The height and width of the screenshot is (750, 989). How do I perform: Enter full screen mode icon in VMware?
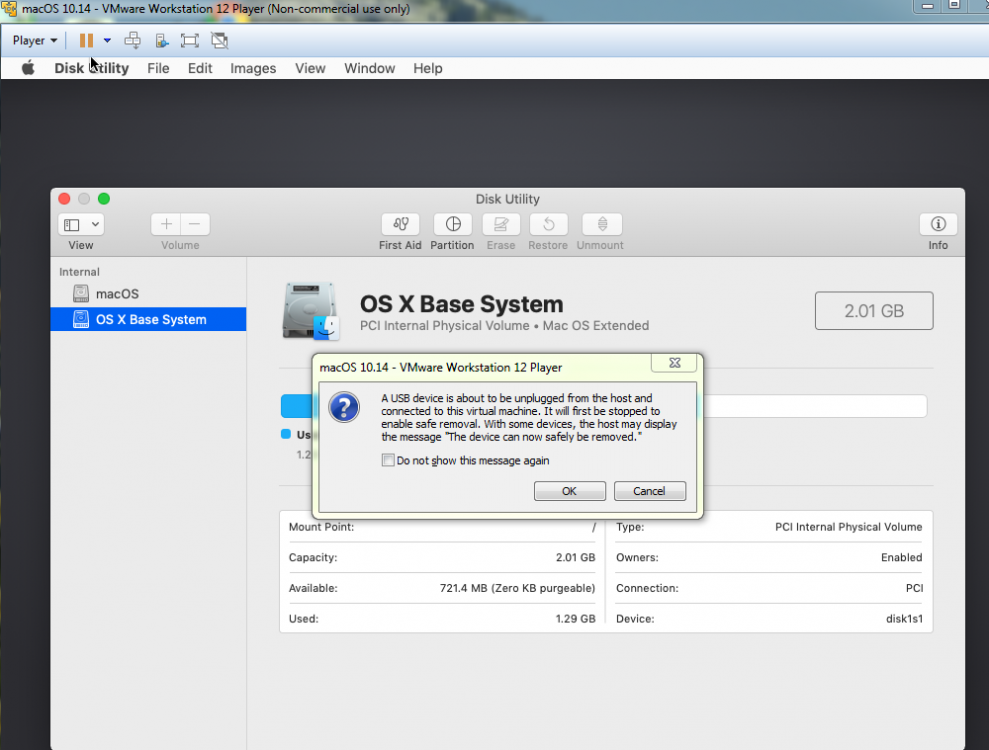[189, 40]
